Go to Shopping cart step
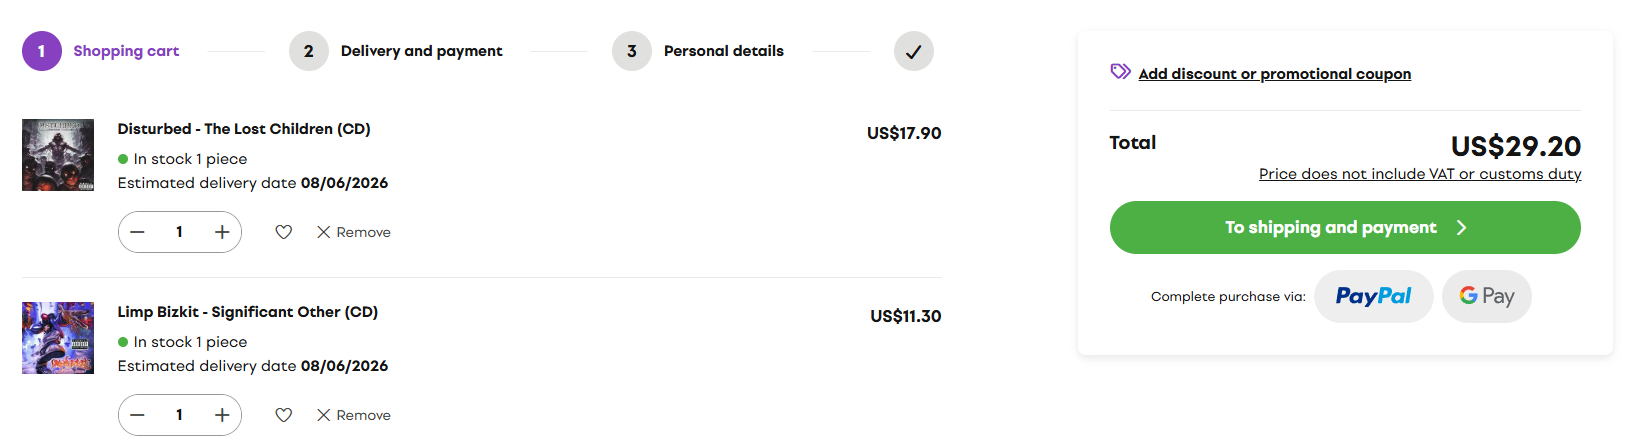Screen dimensions: 1625x444 101,51
